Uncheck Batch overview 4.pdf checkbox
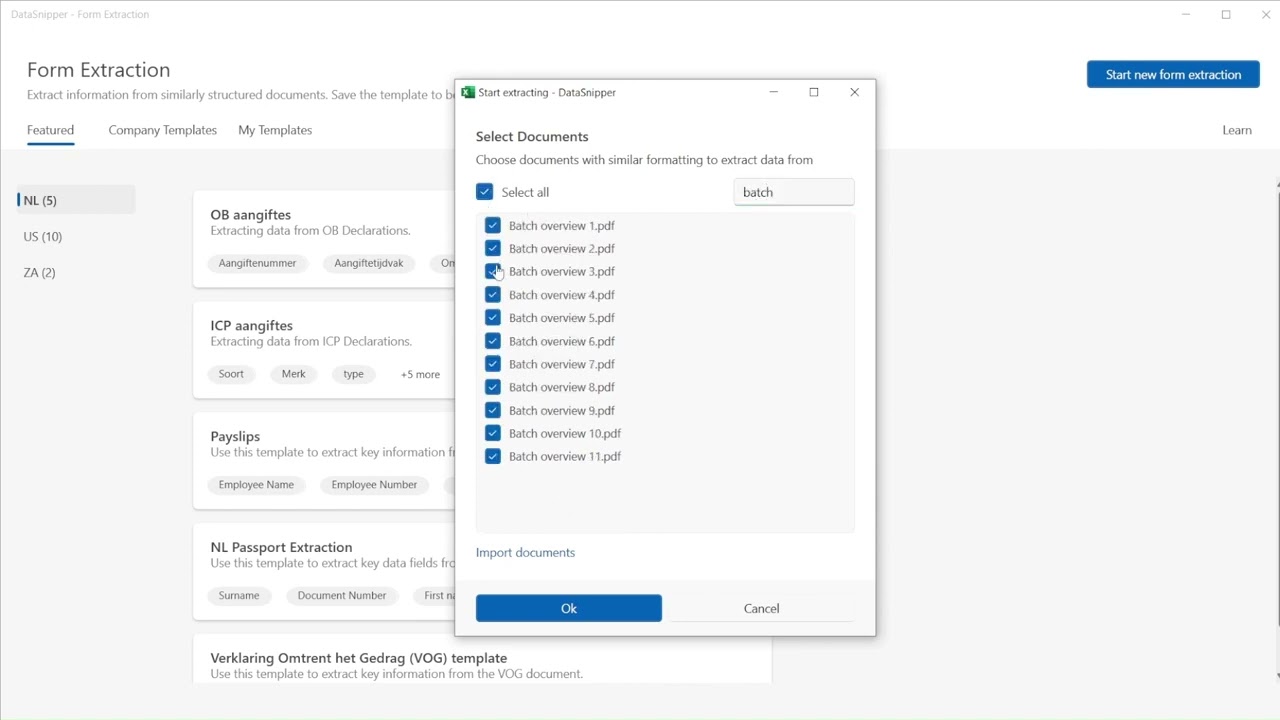 [x=493, y=295]
